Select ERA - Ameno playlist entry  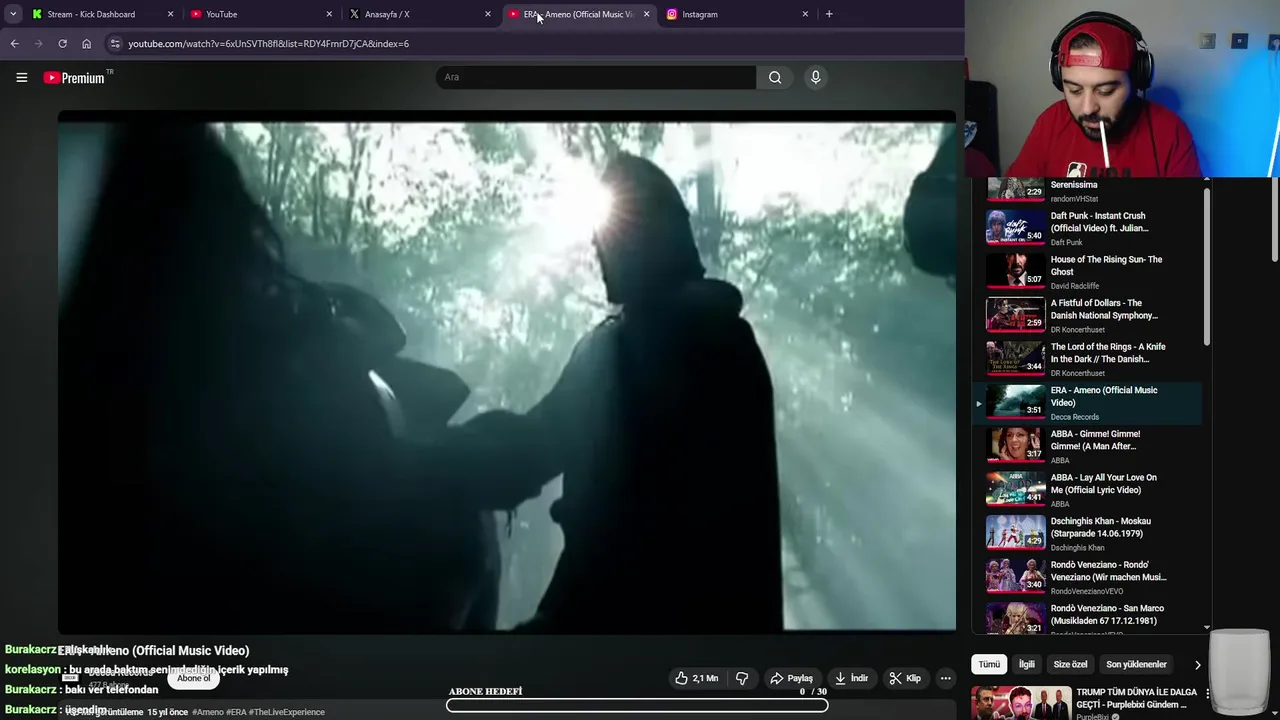pos(1087,402)
